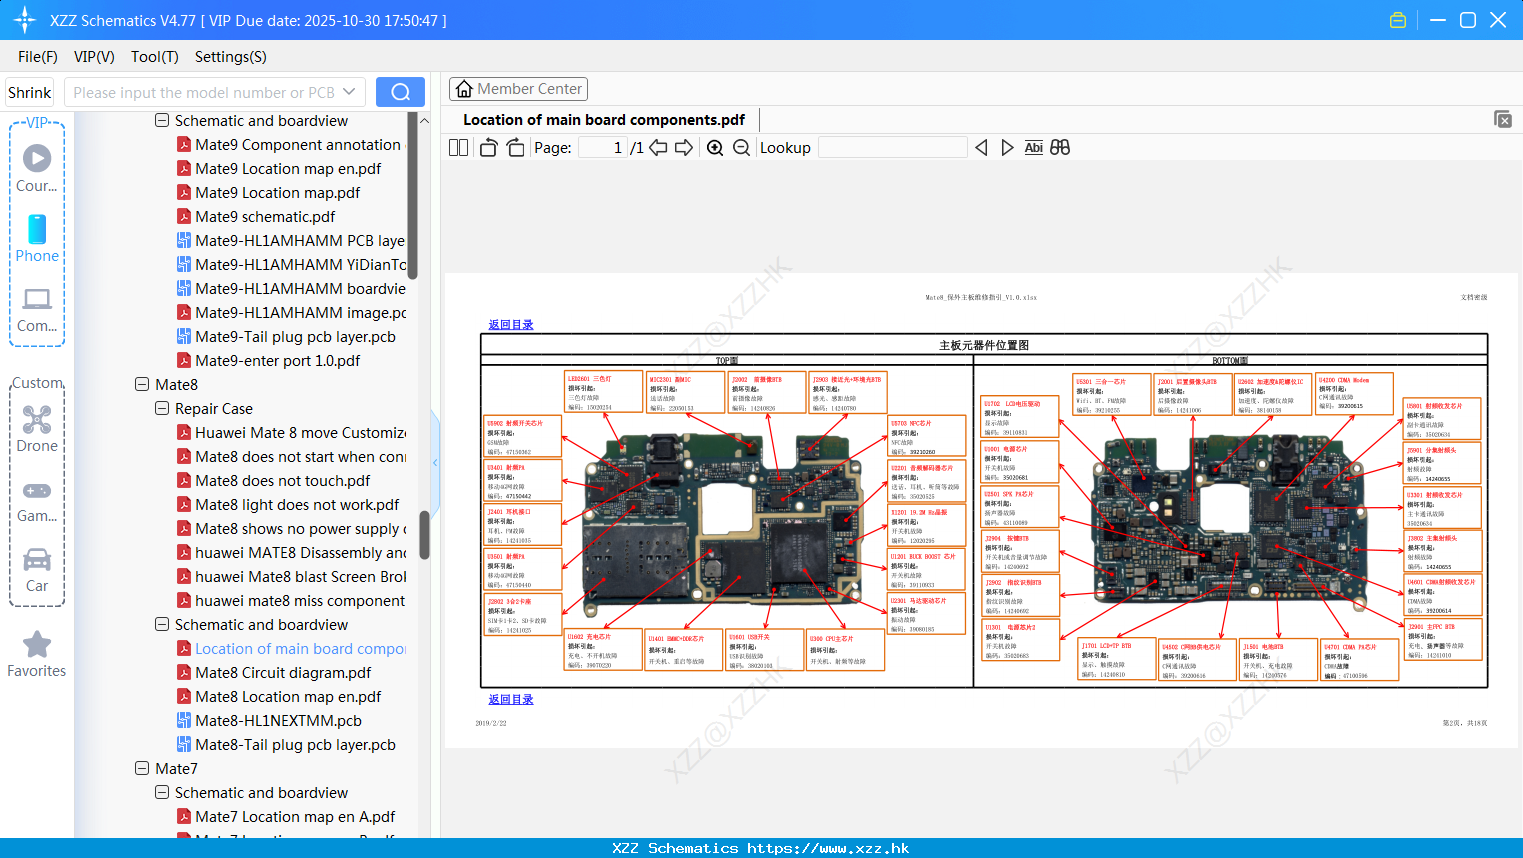Open the Course sidebar icon
This screenshot has height=858, width=1523.
(x=37, y=168)
